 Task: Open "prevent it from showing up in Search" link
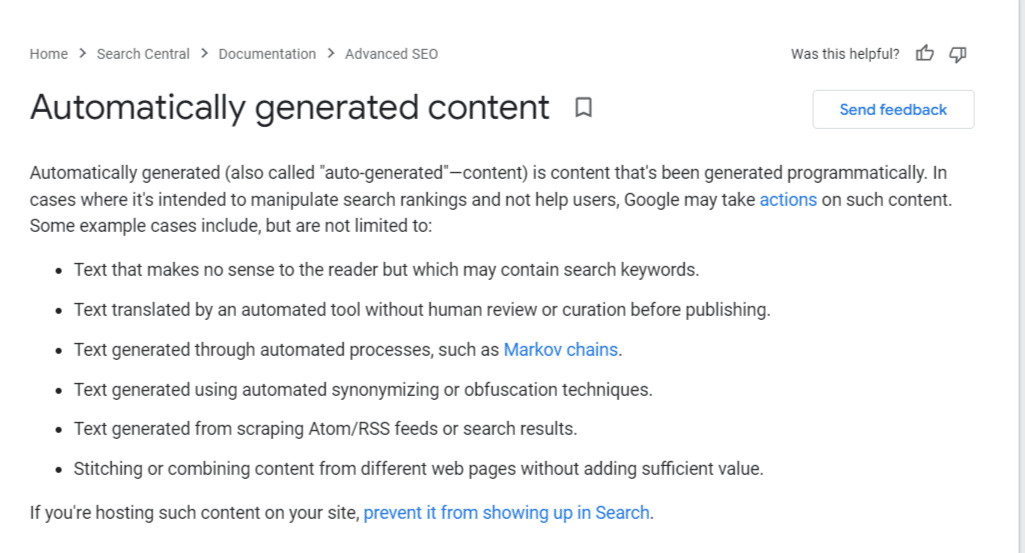[x=507, y=513]
